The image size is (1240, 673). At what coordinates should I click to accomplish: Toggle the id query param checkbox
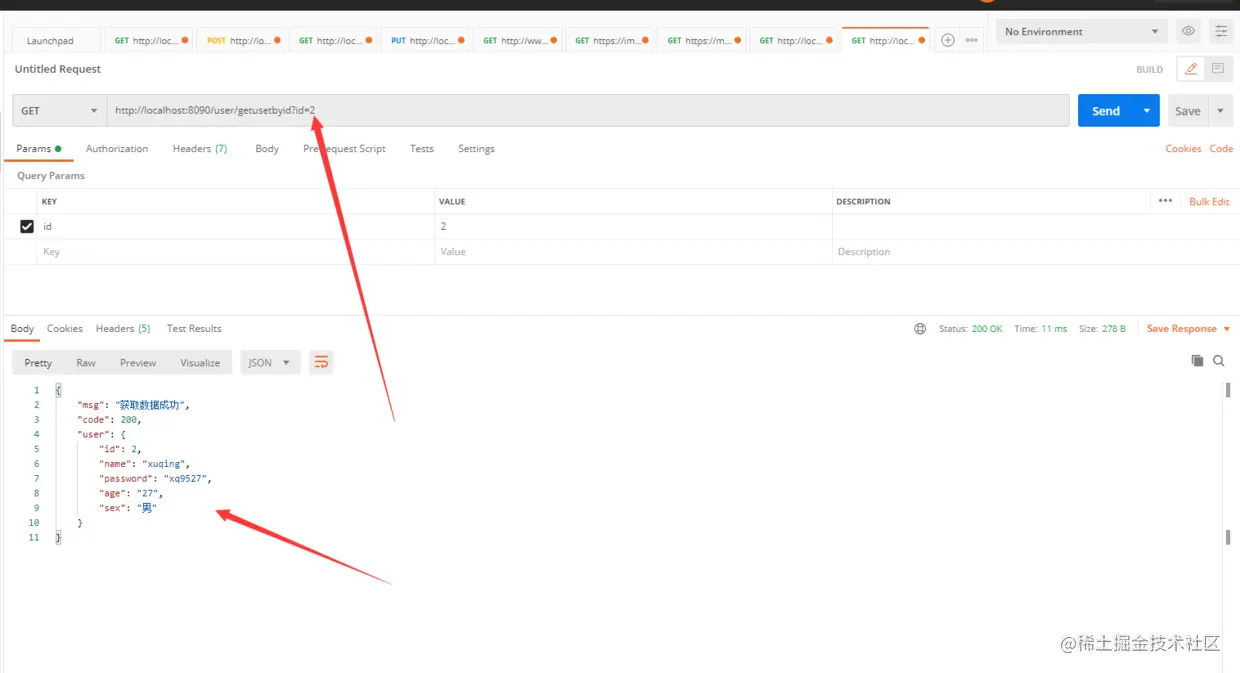pos(27,227)
